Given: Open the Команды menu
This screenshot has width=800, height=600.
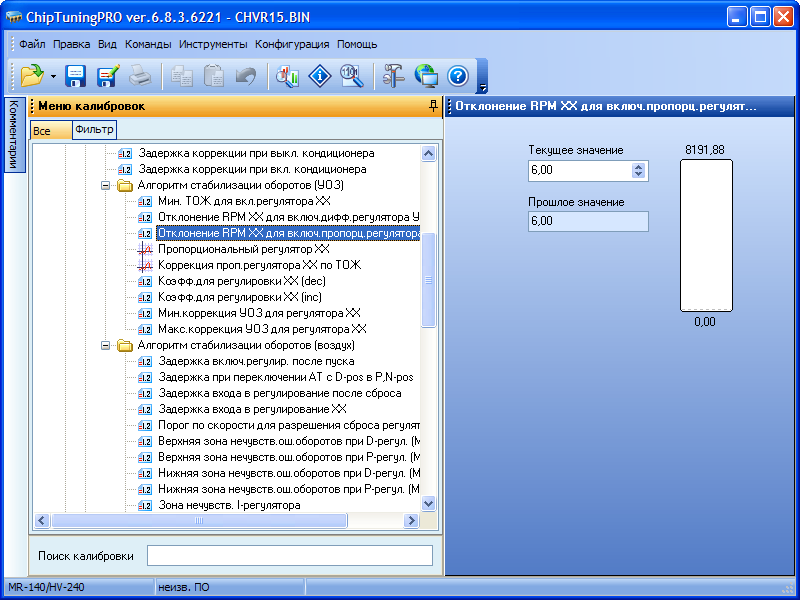Looking at the screenshot, I should 148,44.
